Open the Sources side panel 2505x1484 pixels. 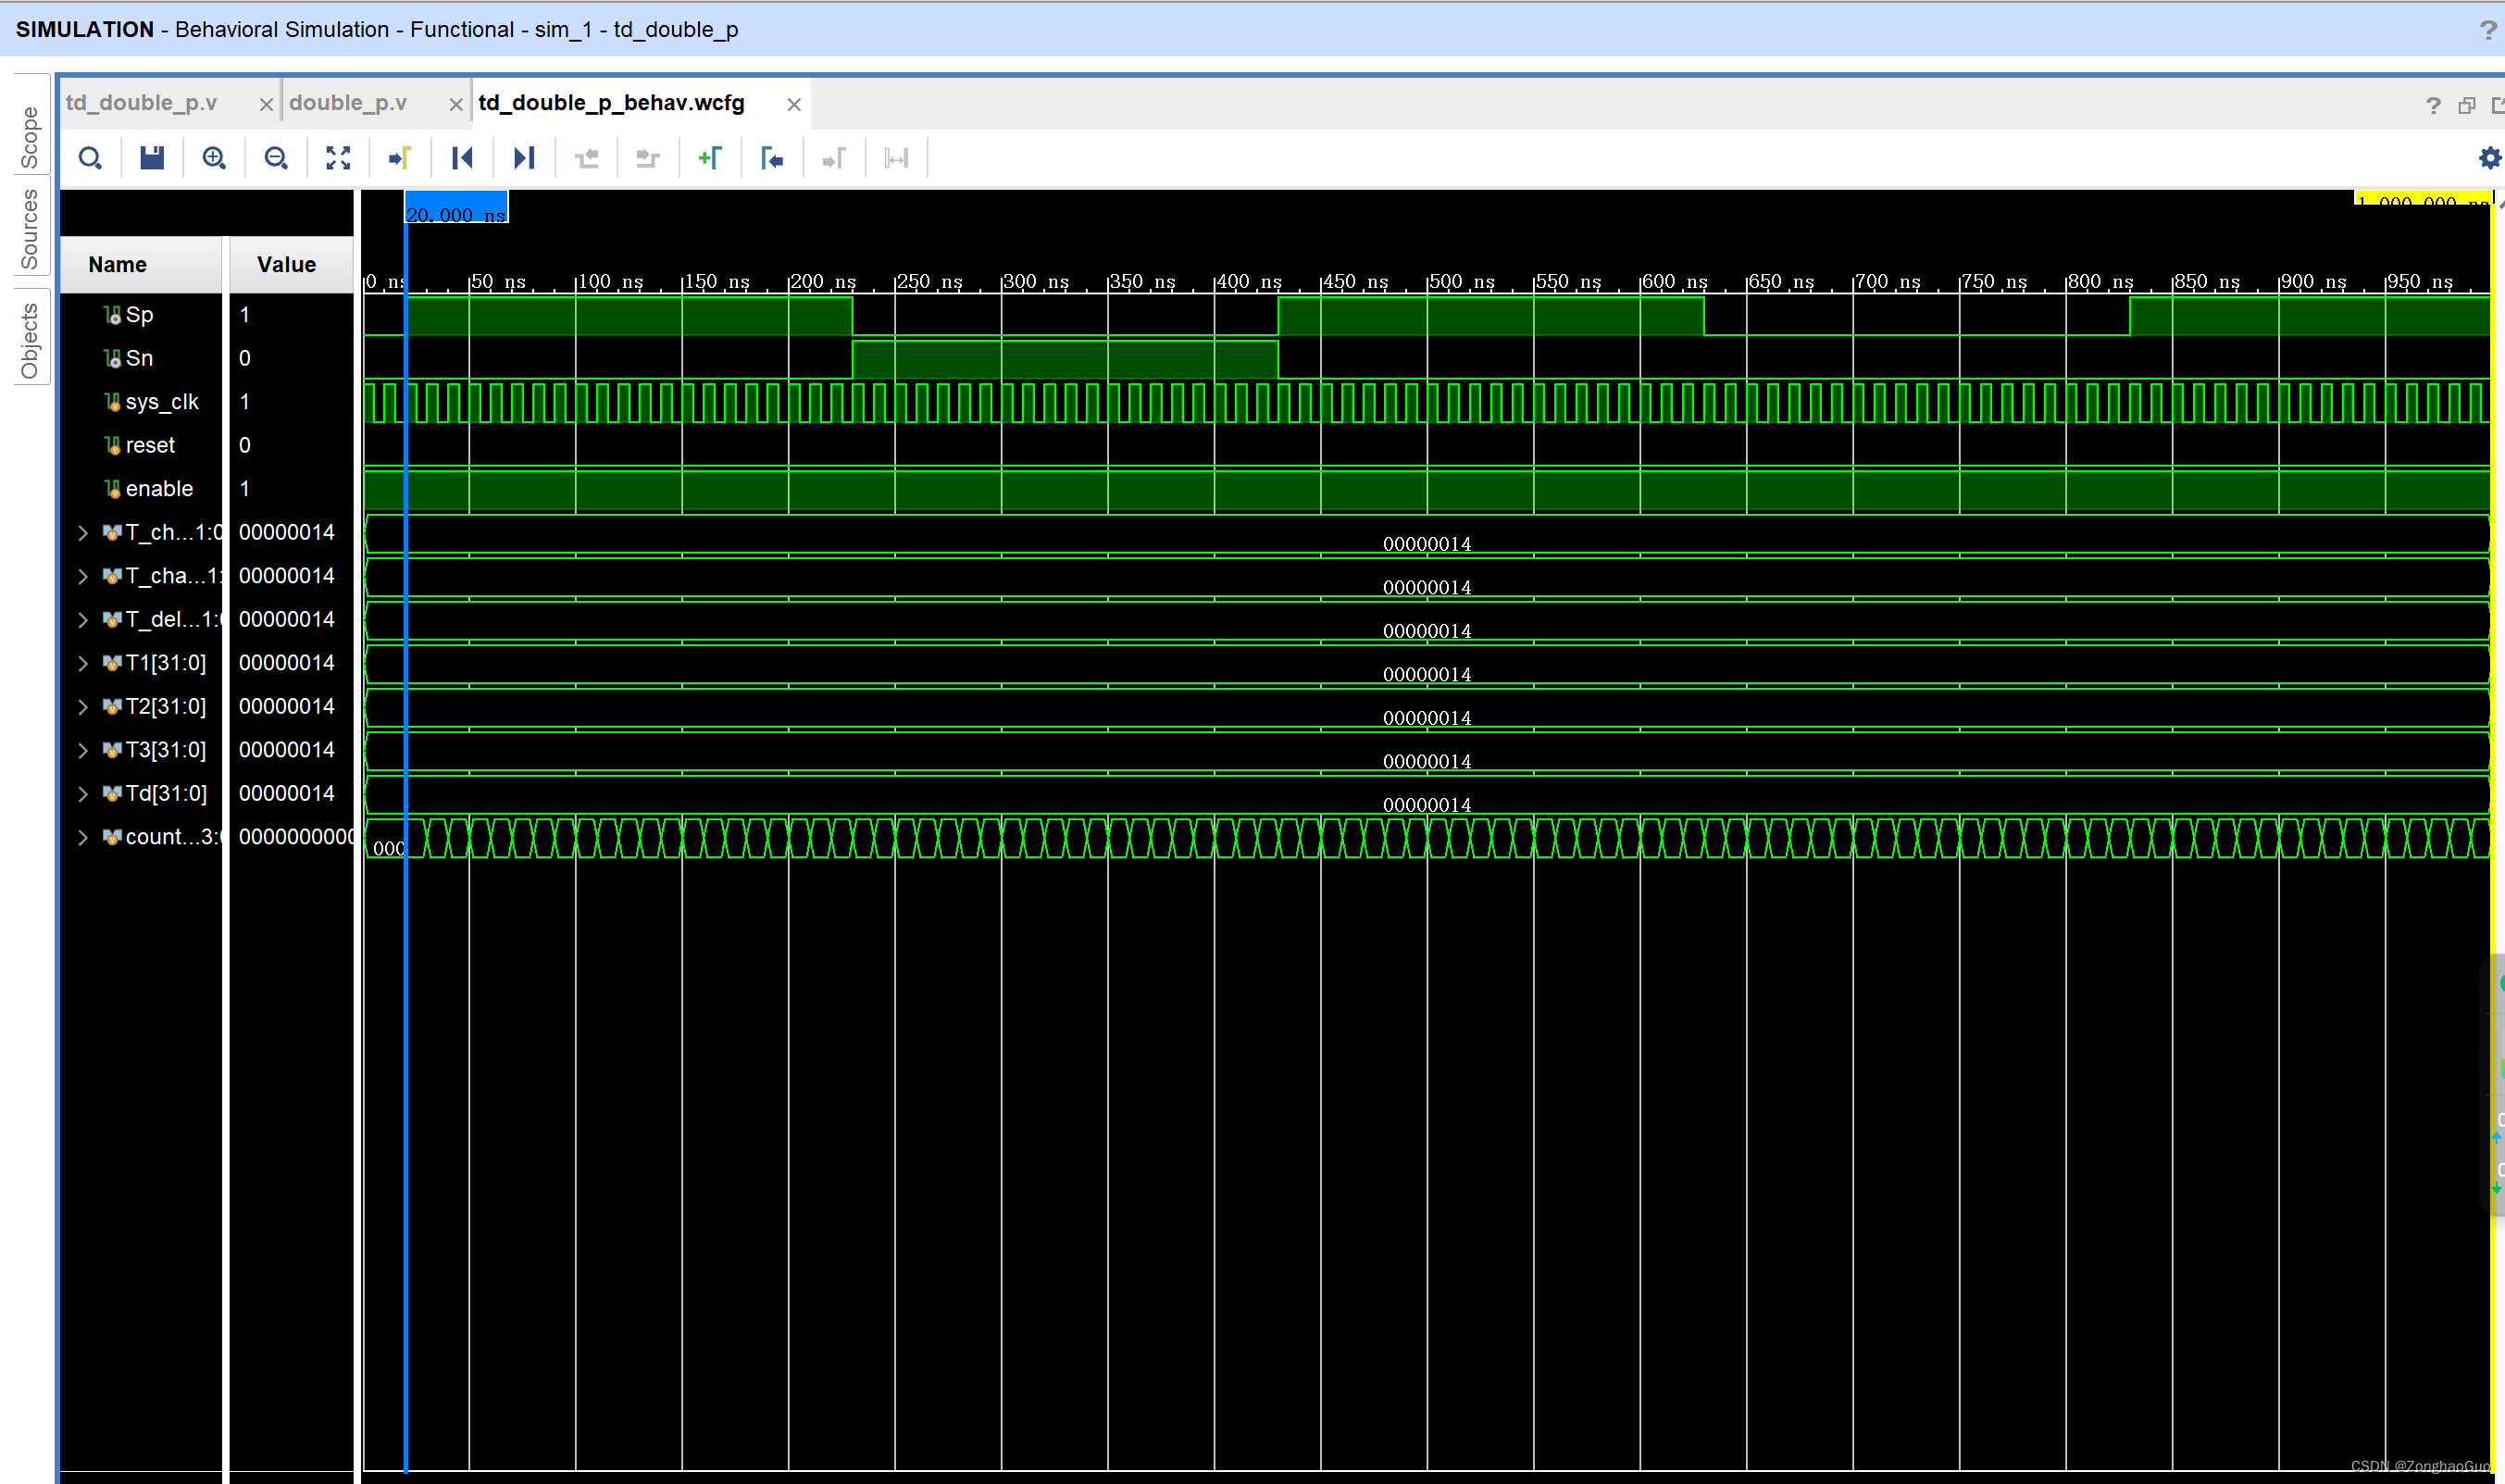(x=30, y=229)
